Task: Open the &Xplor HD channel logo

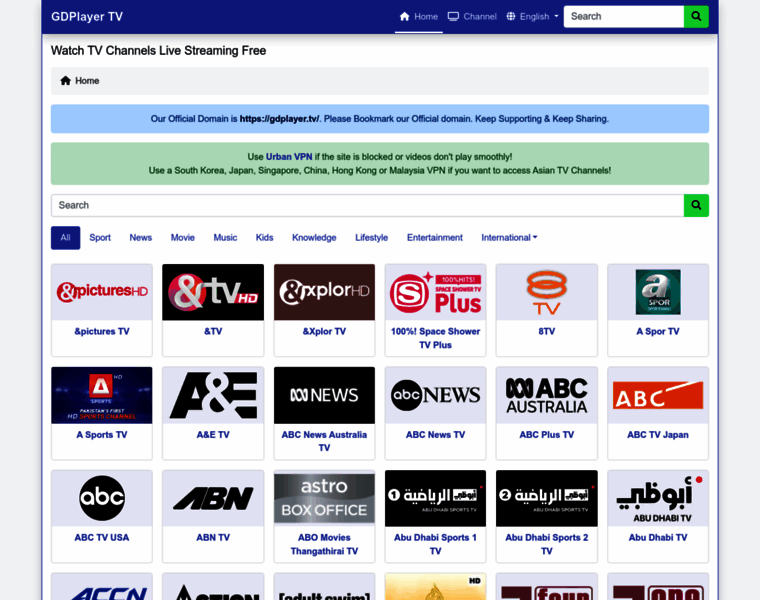Action: click(324, 292)
